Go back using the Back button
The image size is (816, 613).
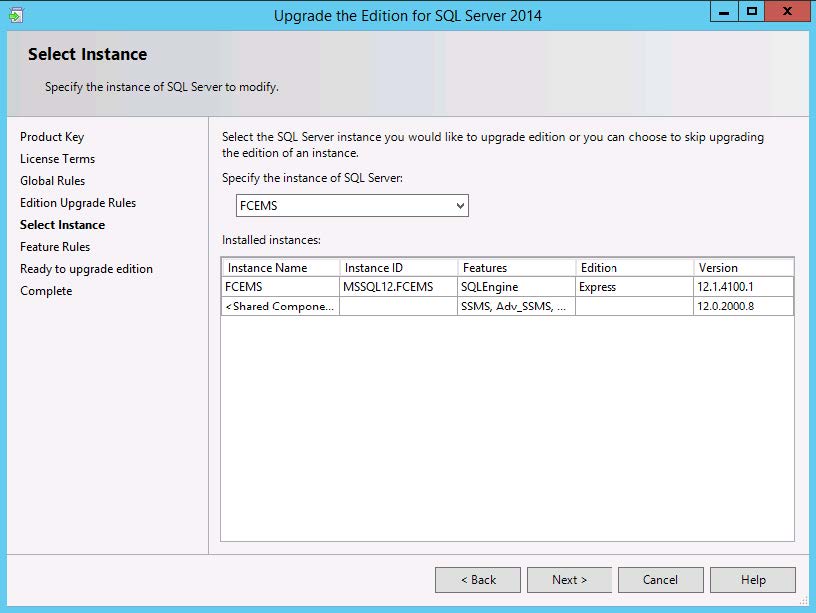point(477,580)
